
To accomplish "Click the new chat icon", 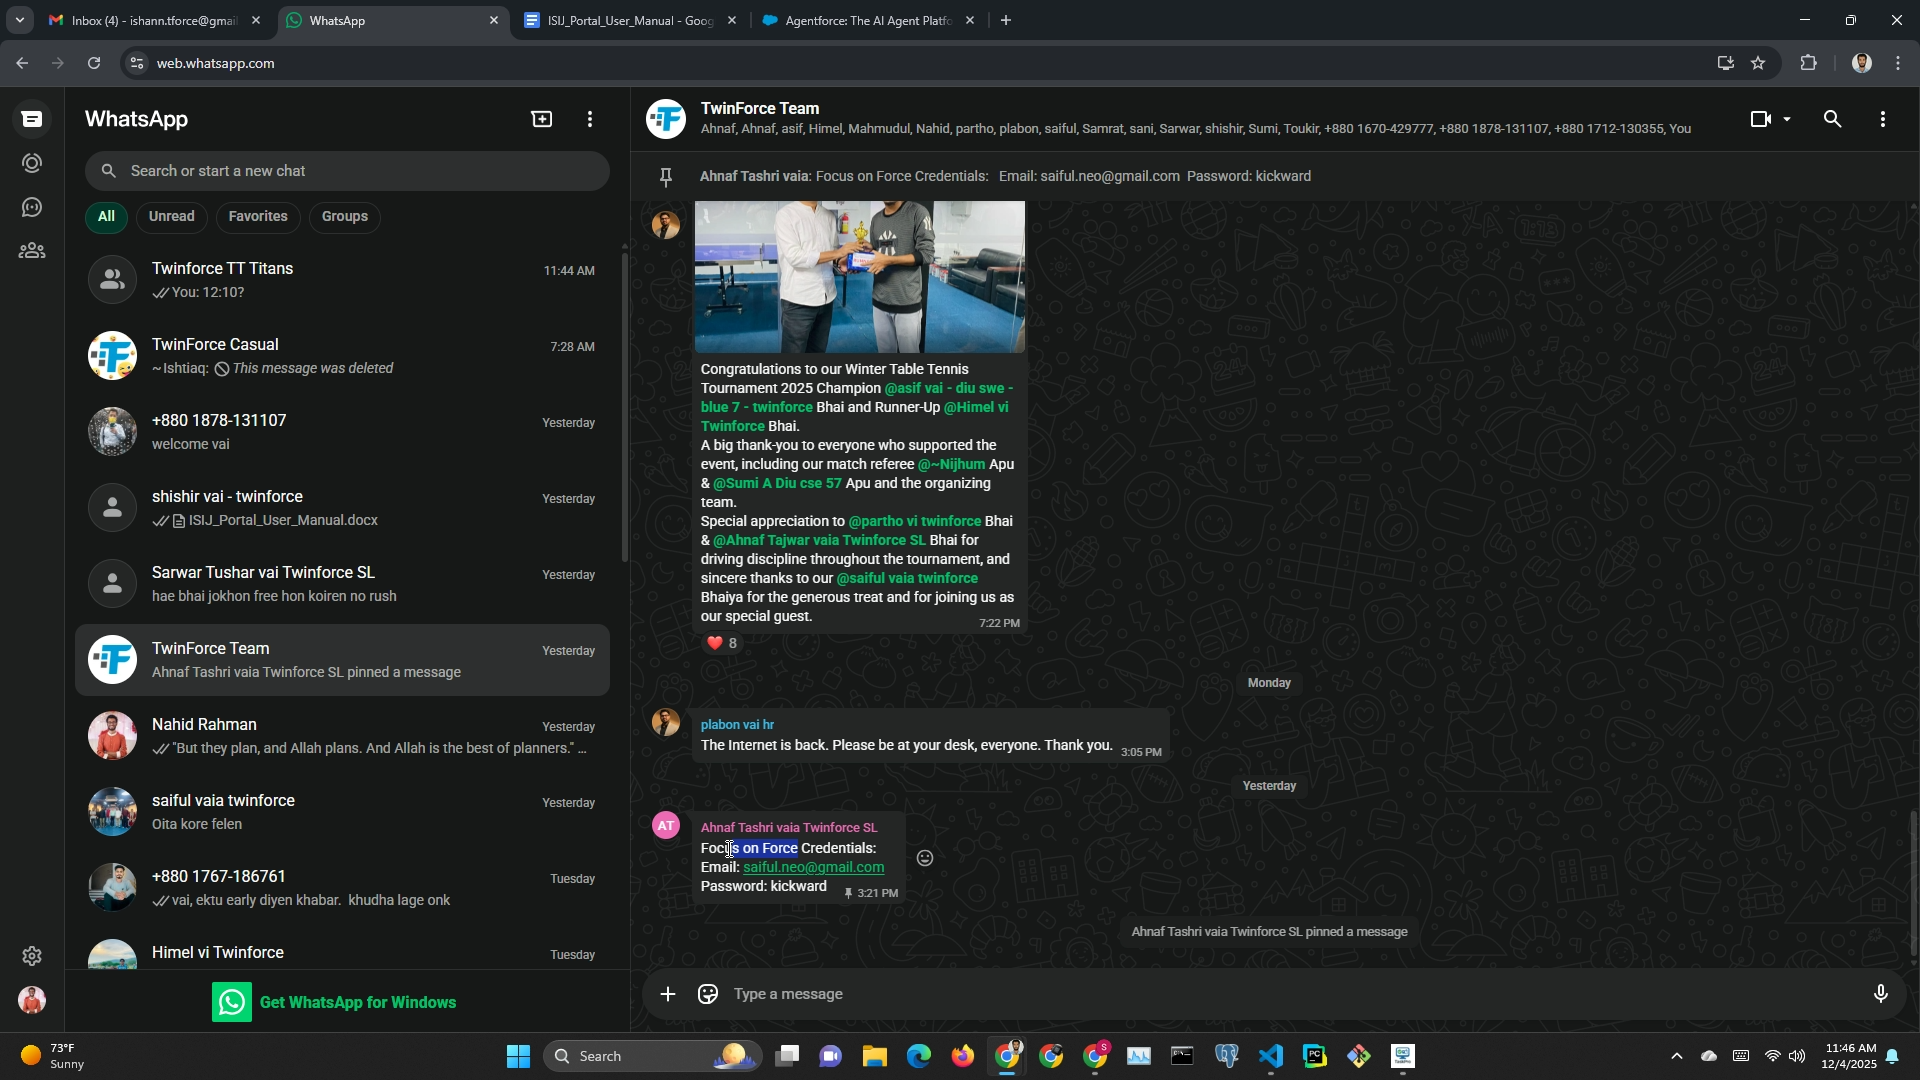I will point(541,120).
